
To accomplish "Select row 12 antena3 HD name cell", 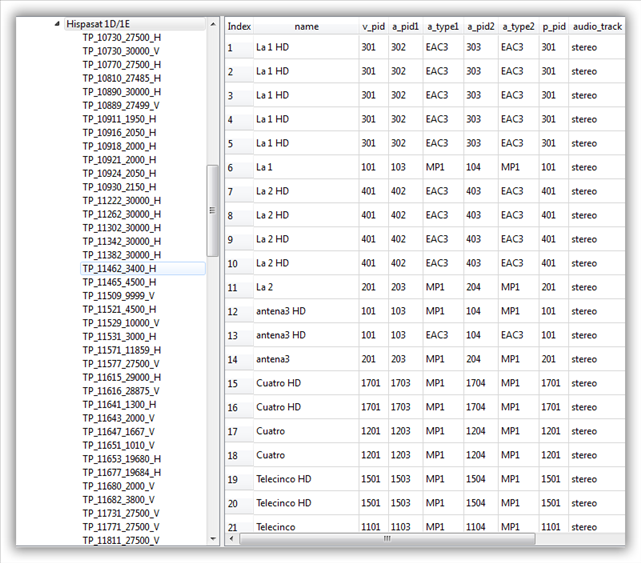I will pos(306,311).
